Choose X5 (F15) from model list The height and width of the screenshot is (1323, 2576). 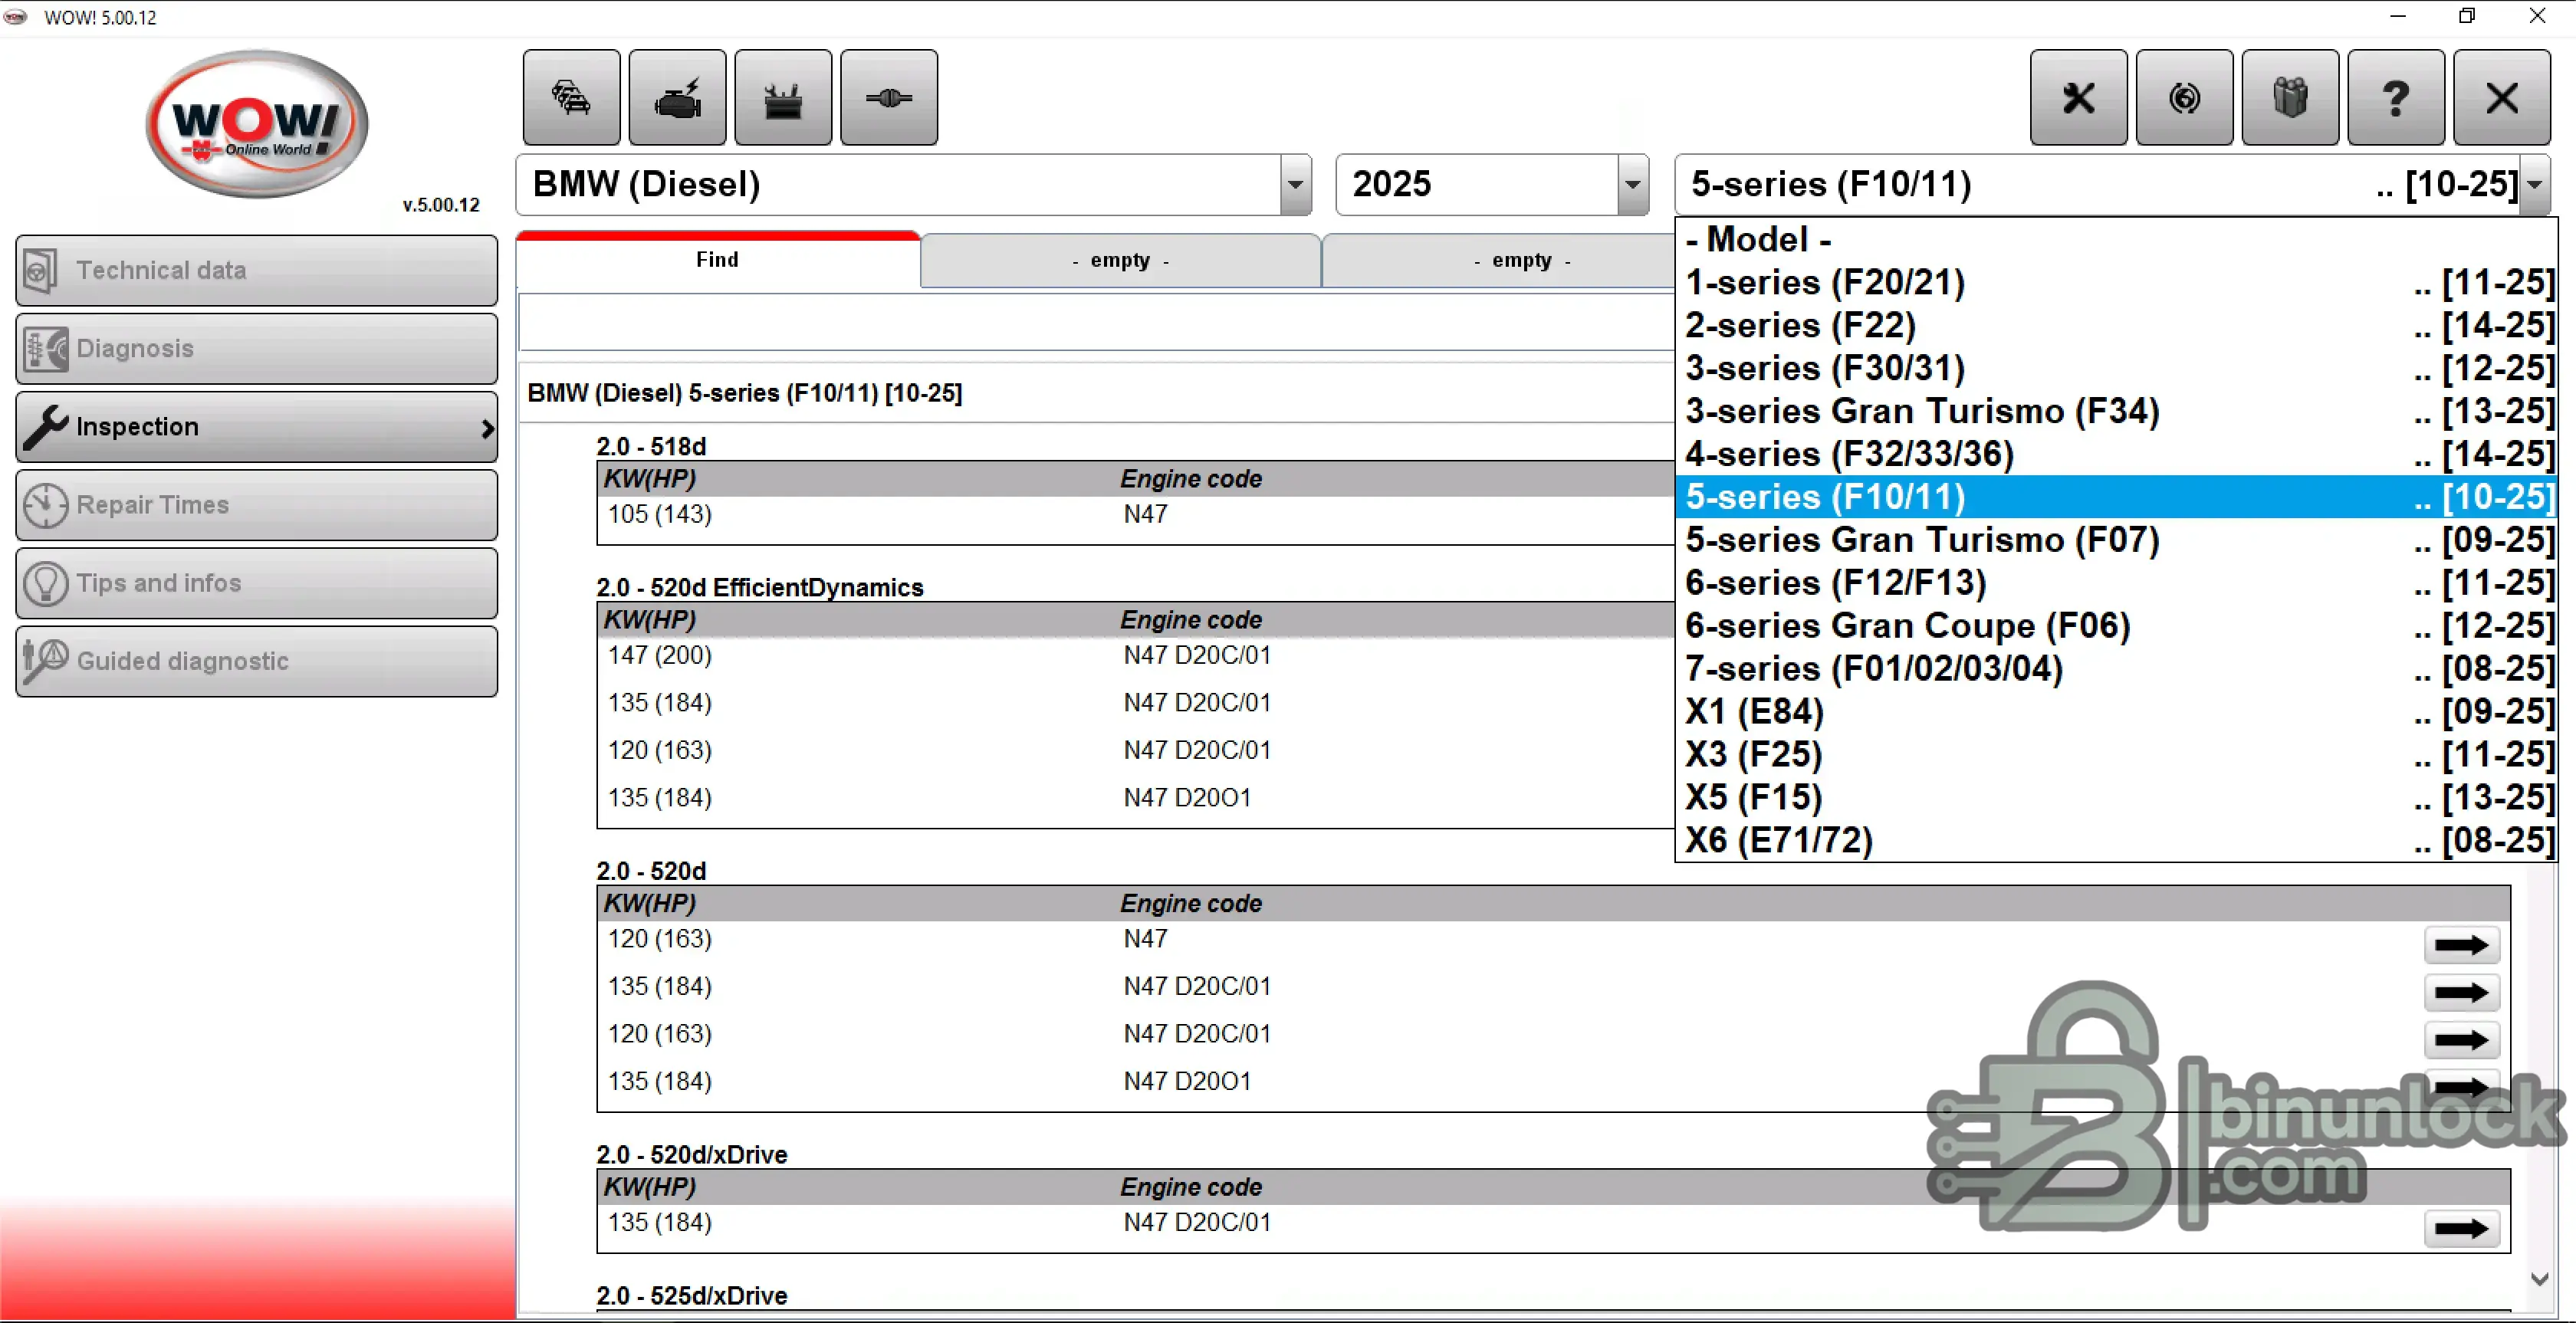click(2116, 797)
